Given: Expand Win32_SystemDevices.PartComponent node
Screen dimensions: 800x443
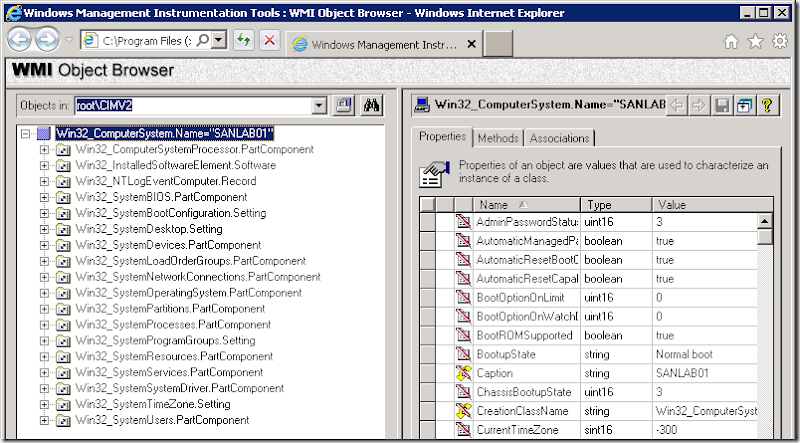Looking at the screenshot, I should tap(44, 245).
